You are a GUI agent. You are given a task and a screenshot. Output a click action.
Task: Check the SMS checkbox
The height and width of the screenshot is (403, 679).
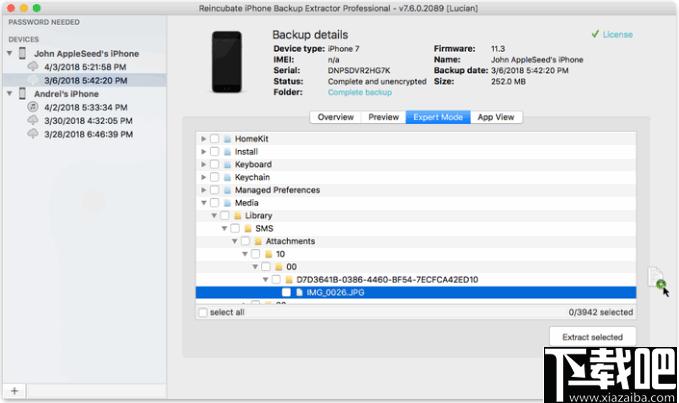(x=235, y=228)
